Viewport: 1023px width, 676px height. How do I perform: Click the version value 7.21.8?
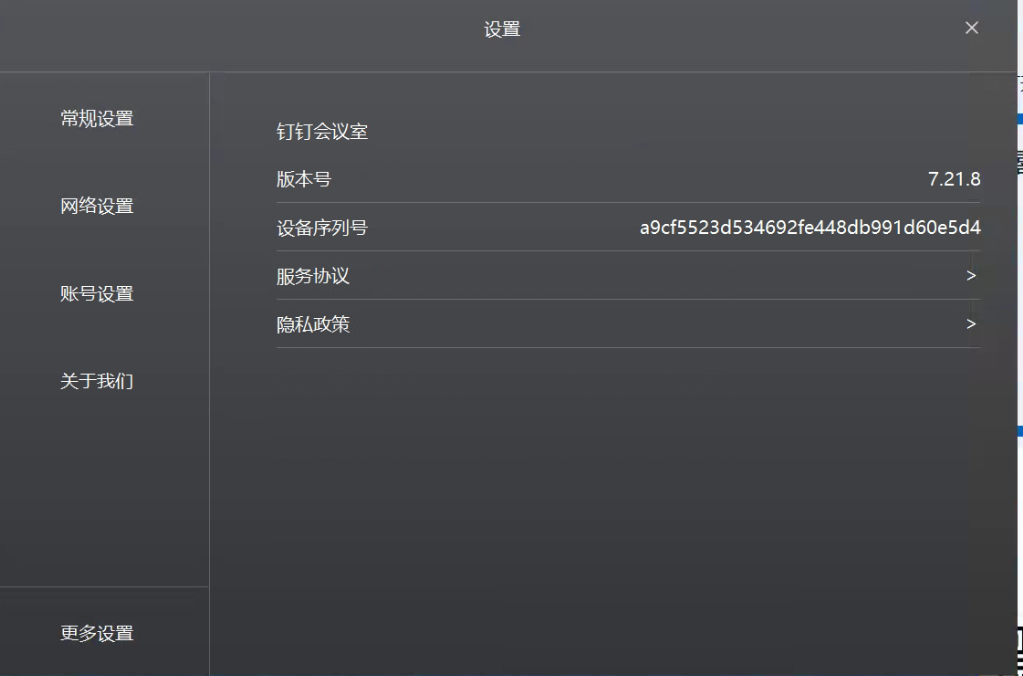tap(954, 179)
